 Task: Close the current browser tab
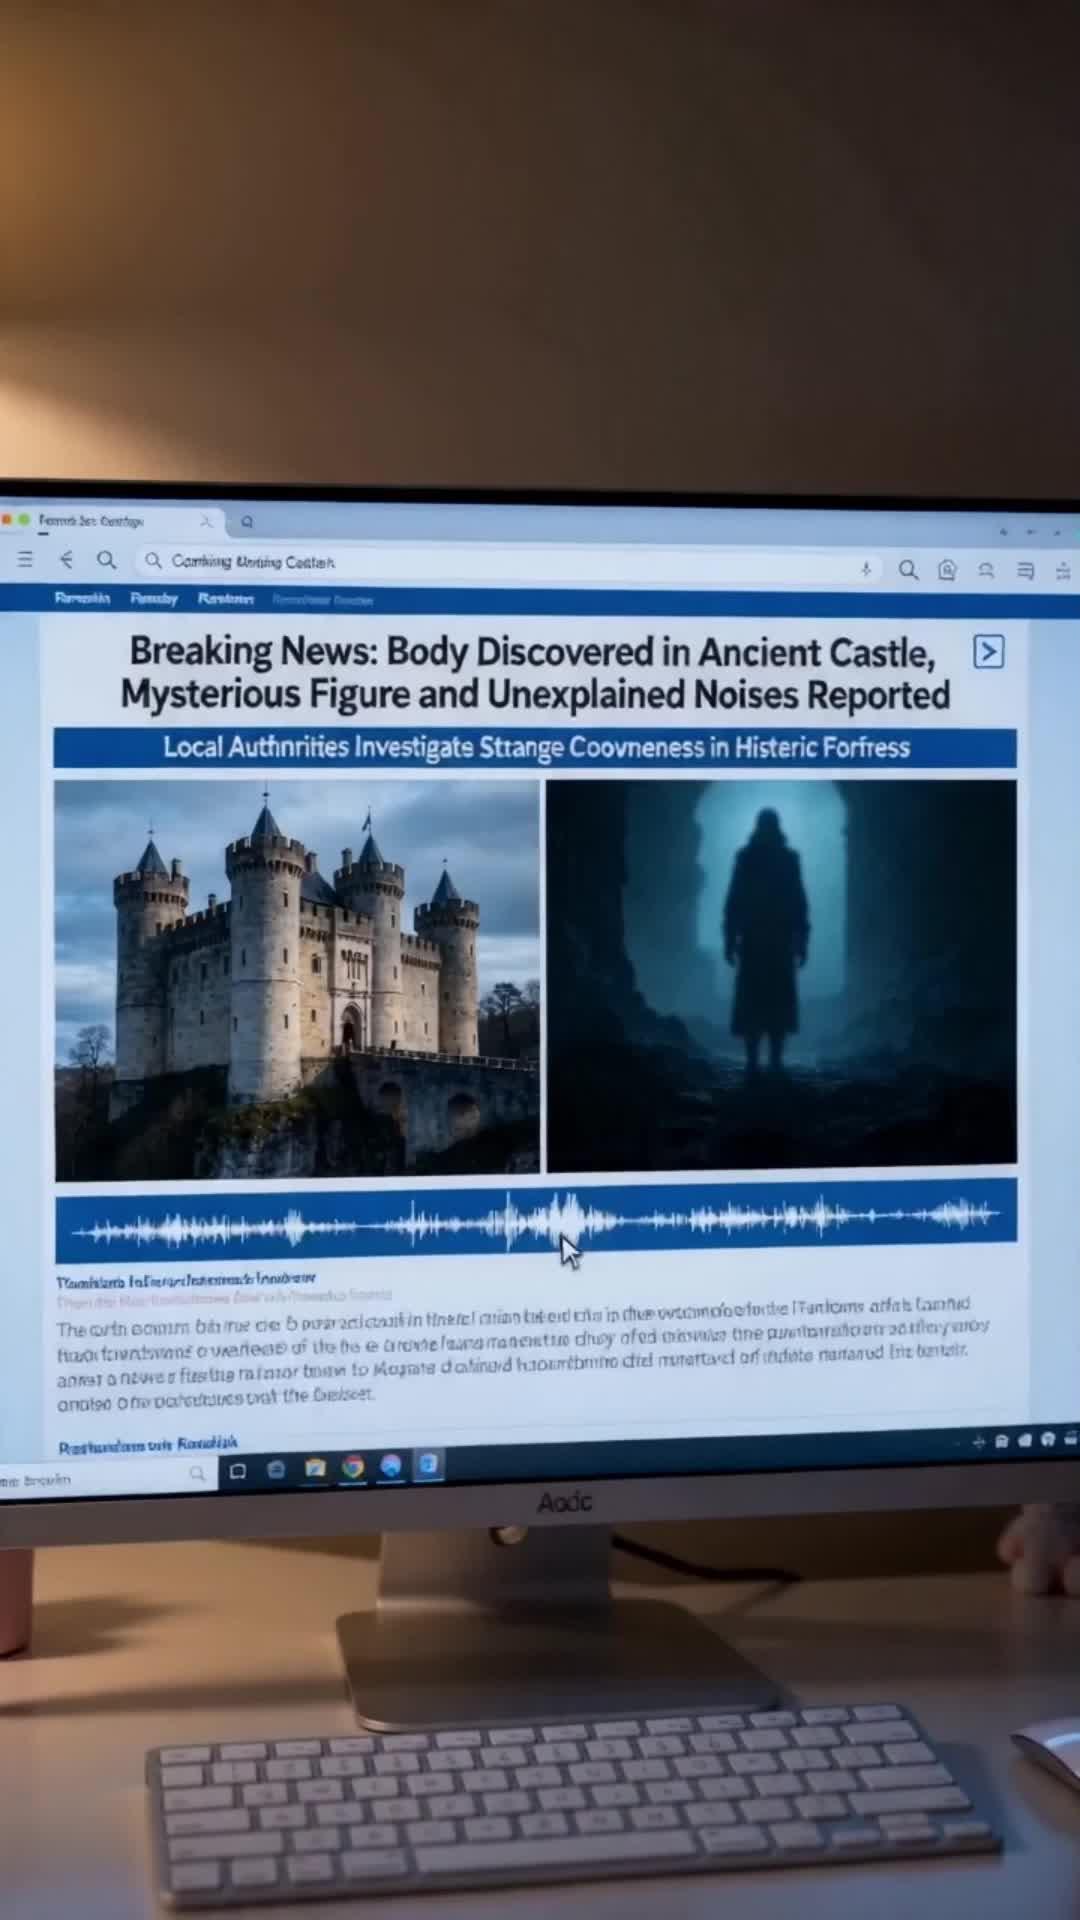(x=206, y=521)
